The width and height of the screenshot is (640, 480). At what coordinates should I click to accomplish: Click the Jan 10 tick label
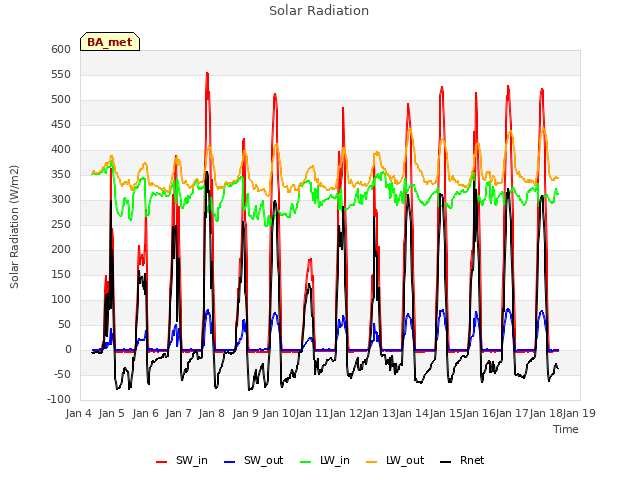point(278,413)
